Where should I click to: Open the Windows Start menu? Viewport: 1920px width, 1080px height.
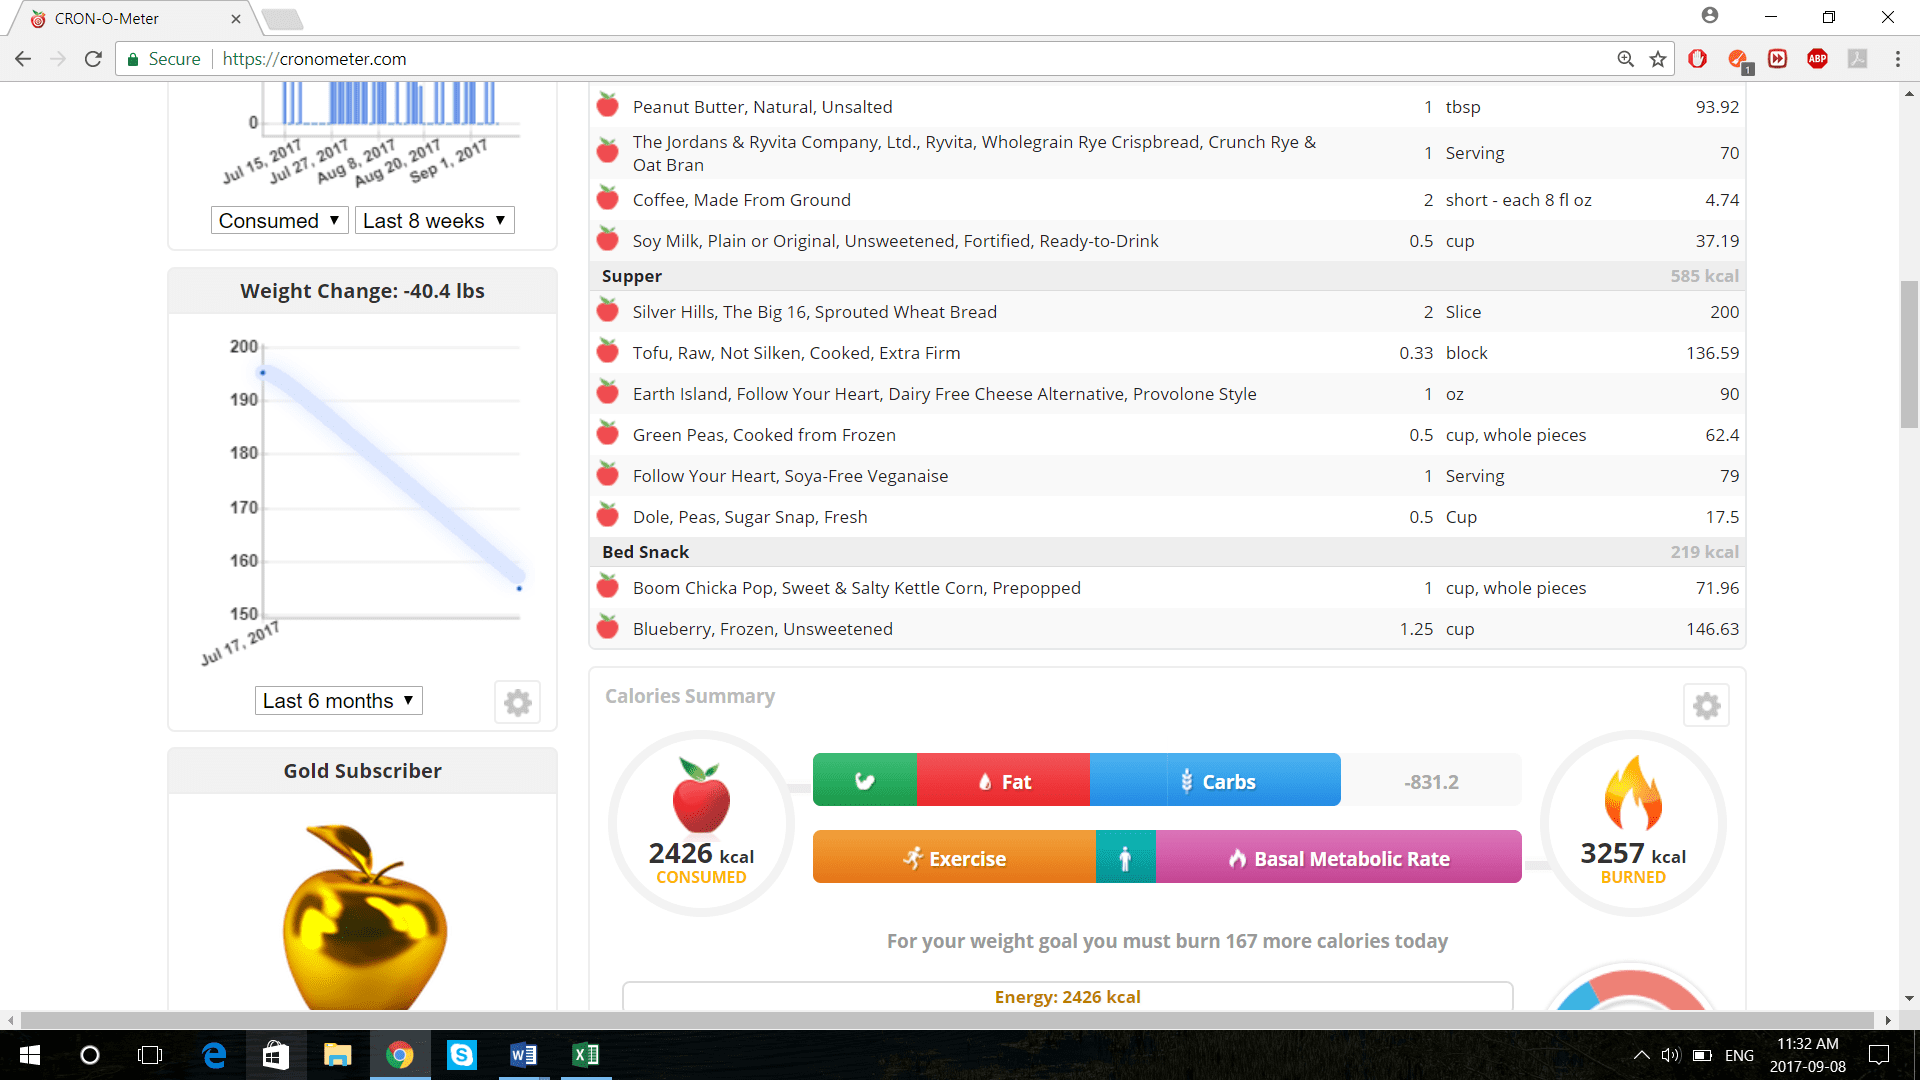[x=30, y=1055]
